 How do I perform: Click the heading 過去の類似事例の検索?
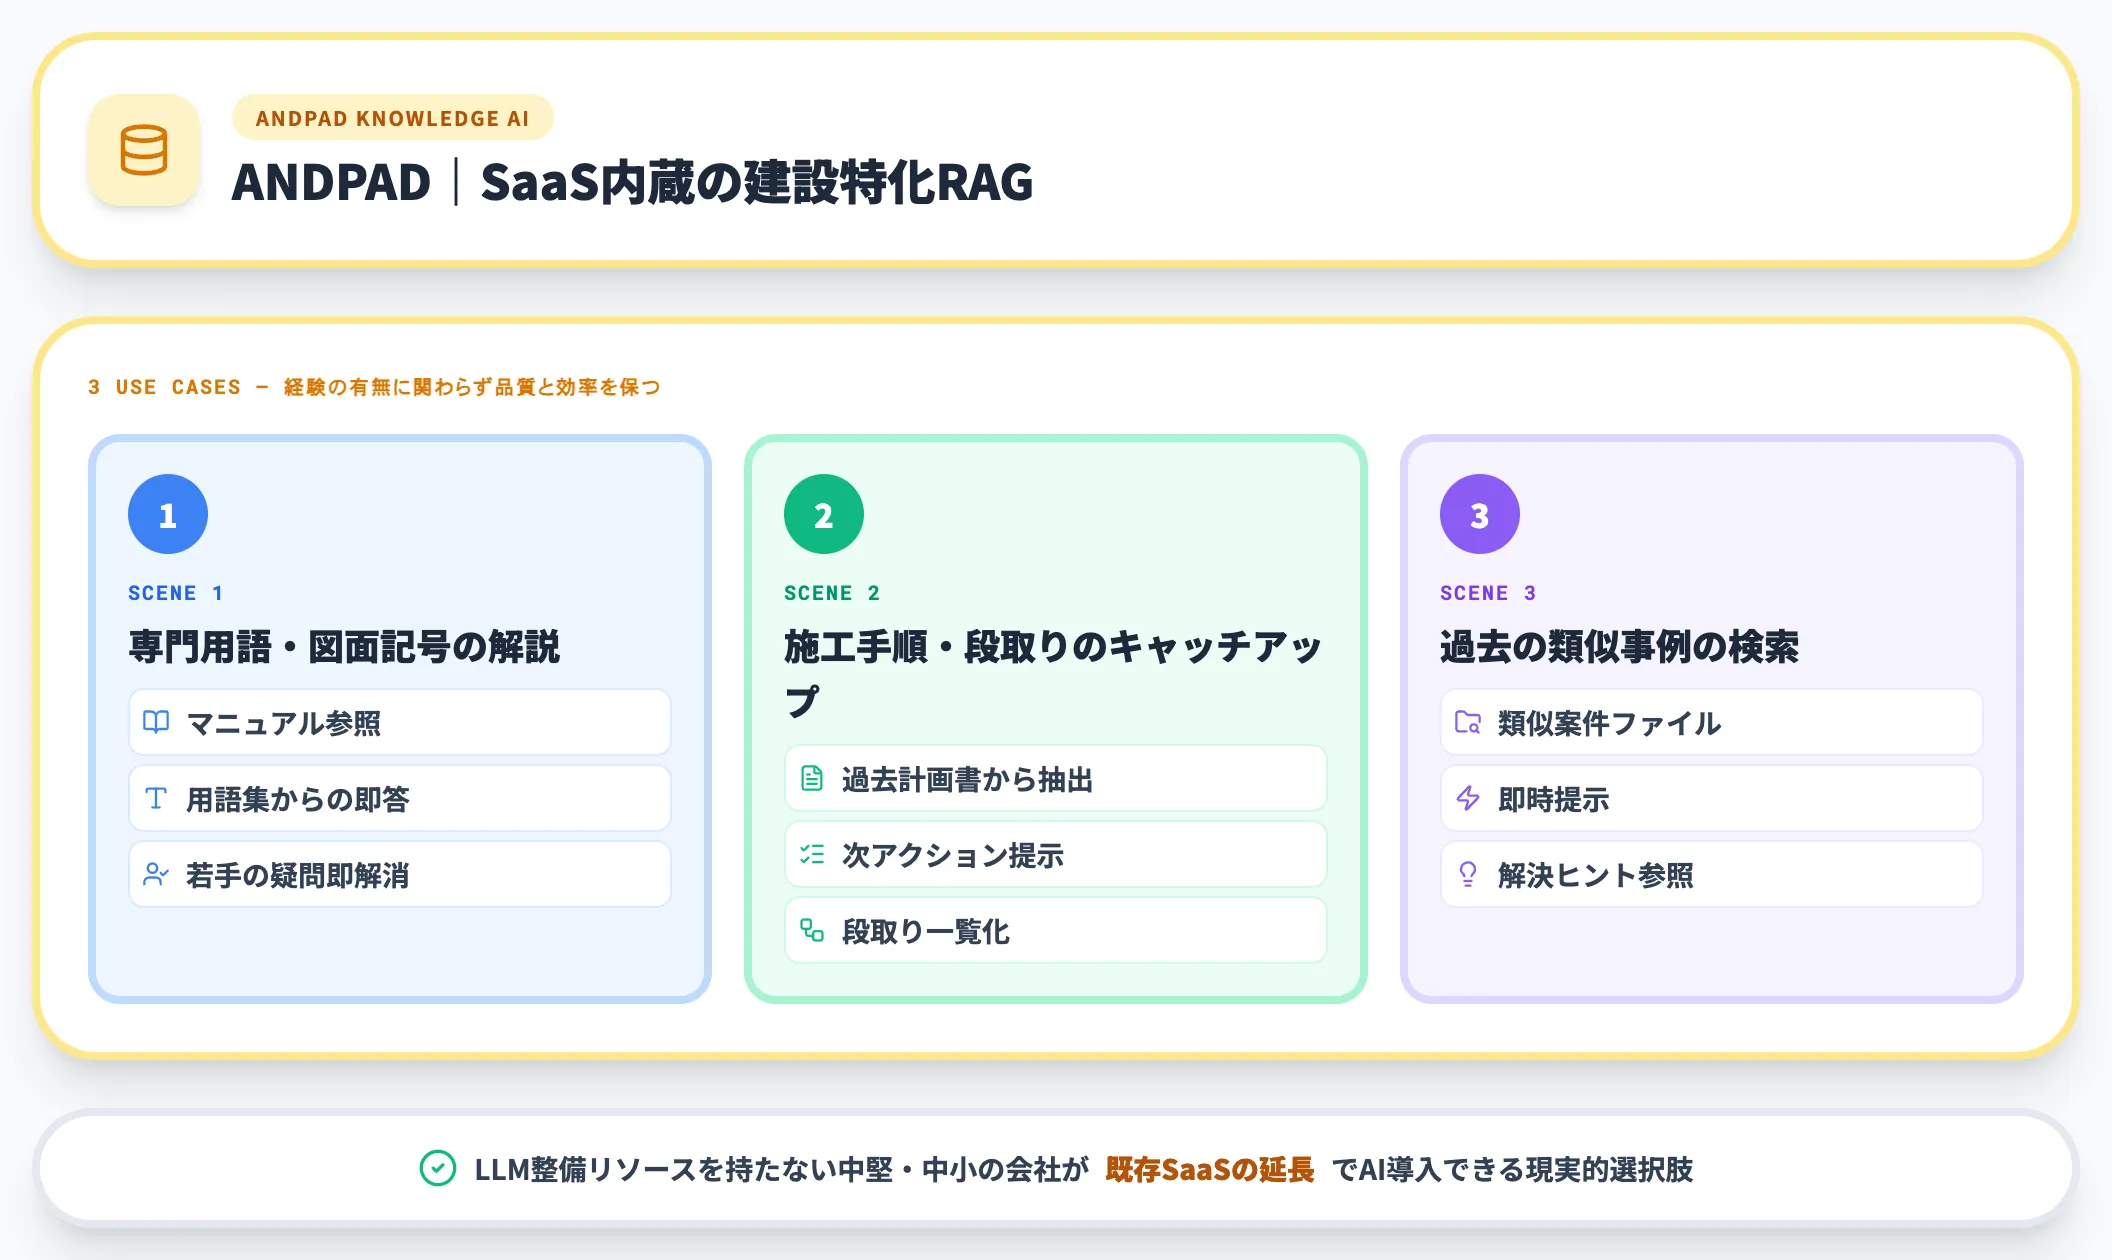[1619, 647]
